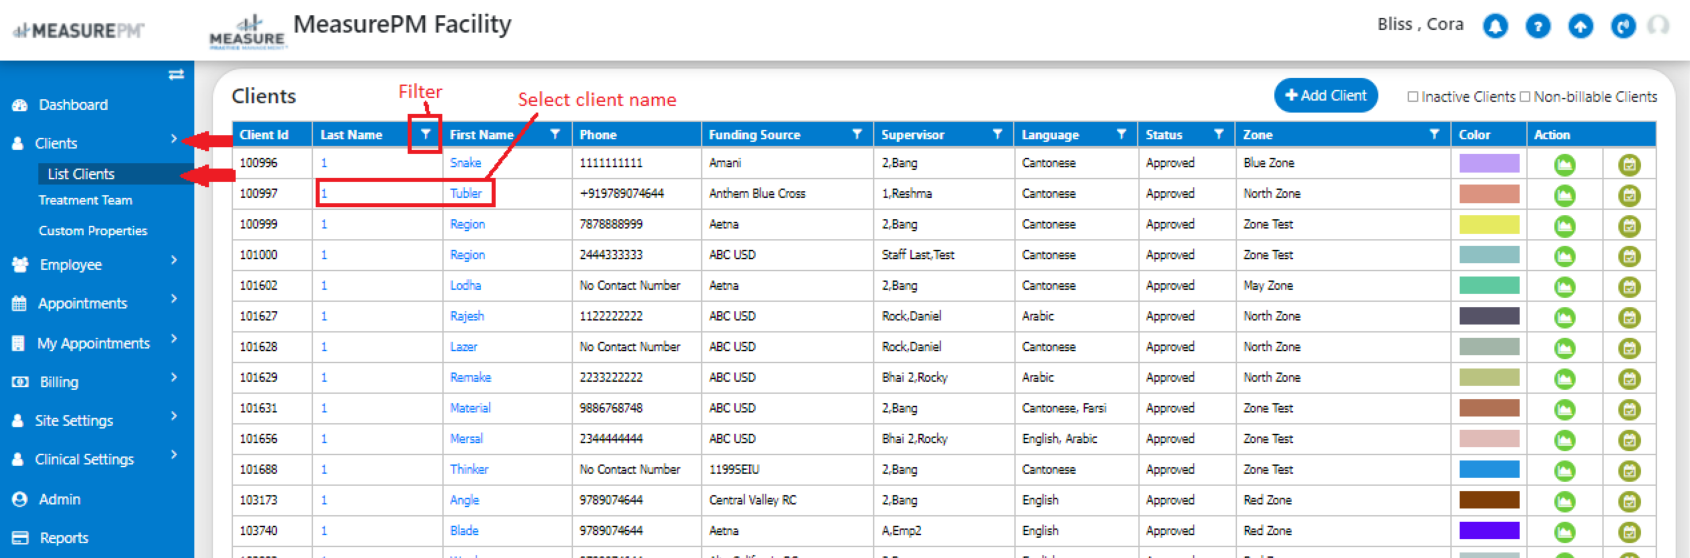Open the Last Name column filter icon

tap(425, 134)
